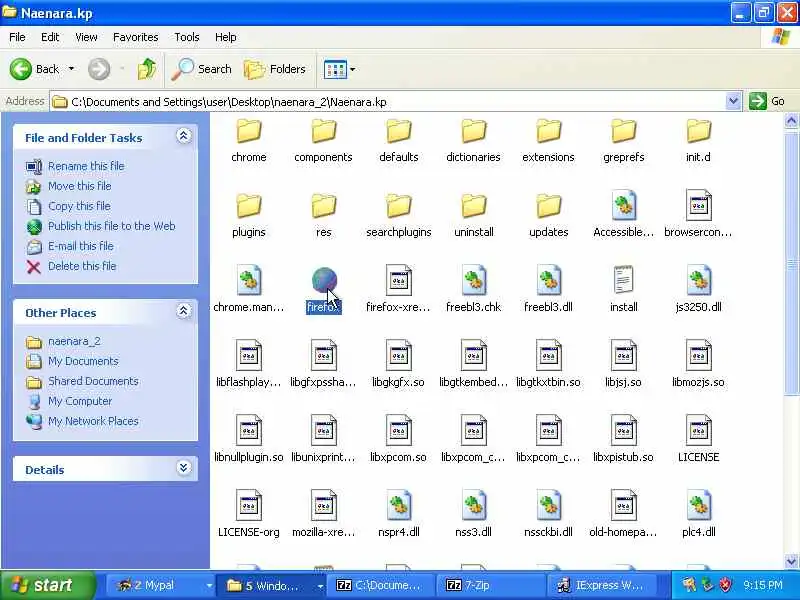The image size is (800, 600).
Task: Select the LICENSE file icon
Action: 698,430
